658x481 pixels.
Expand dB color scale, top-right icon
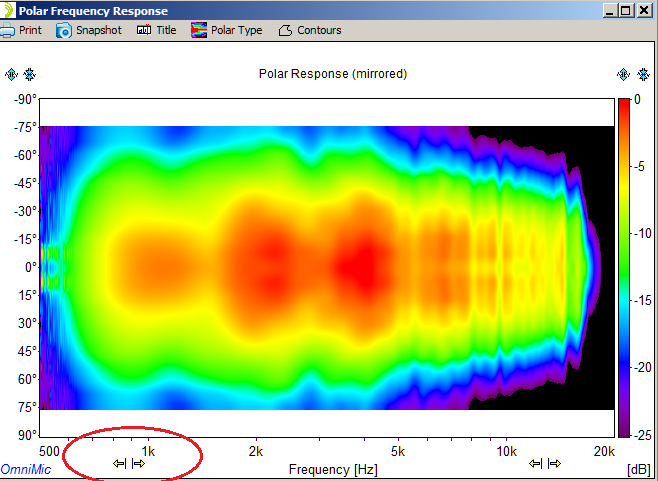[x=624, y=75]
